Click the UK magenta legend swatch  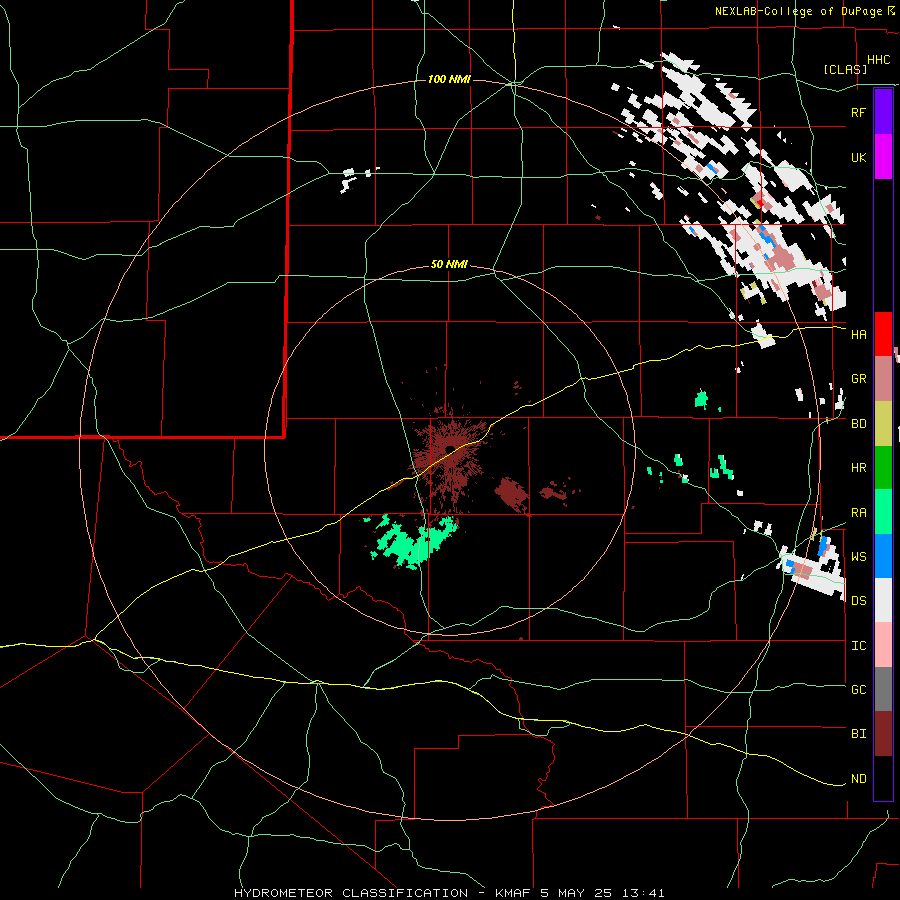[883, 157]
